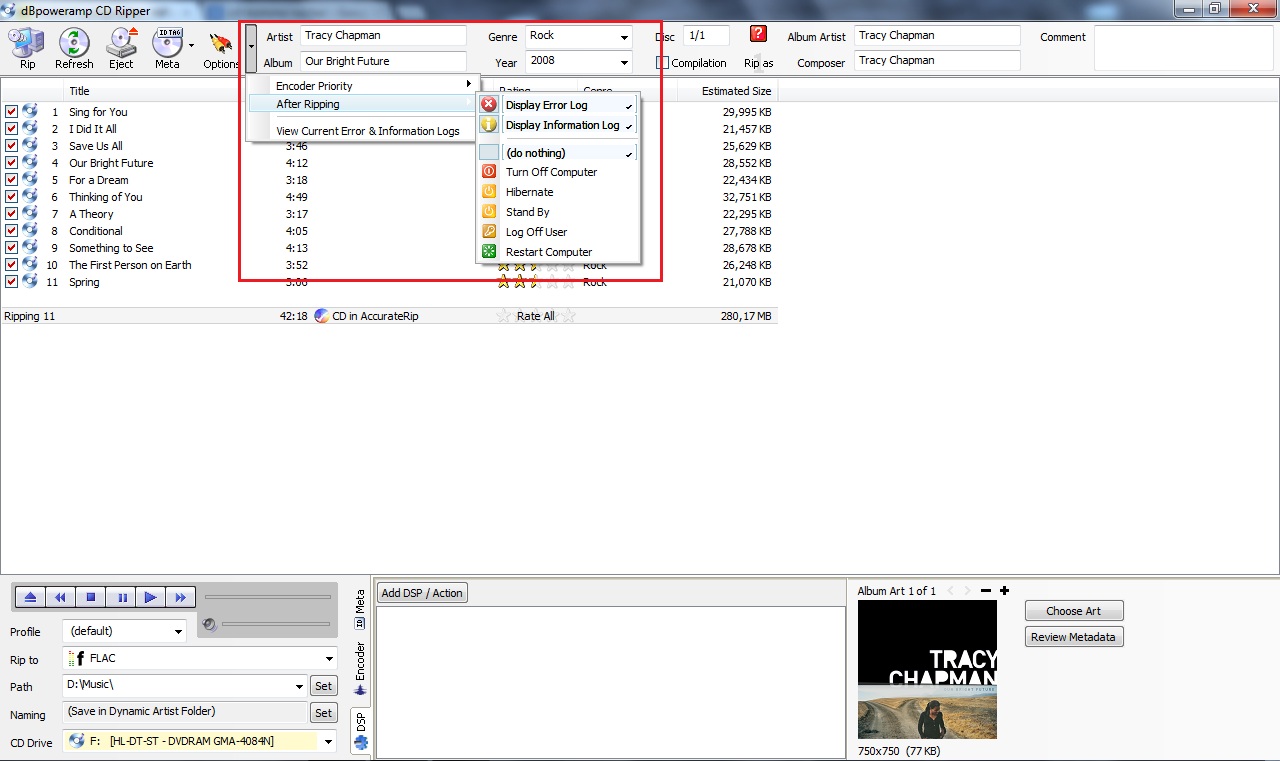Click the Choose Art button

1073,611
